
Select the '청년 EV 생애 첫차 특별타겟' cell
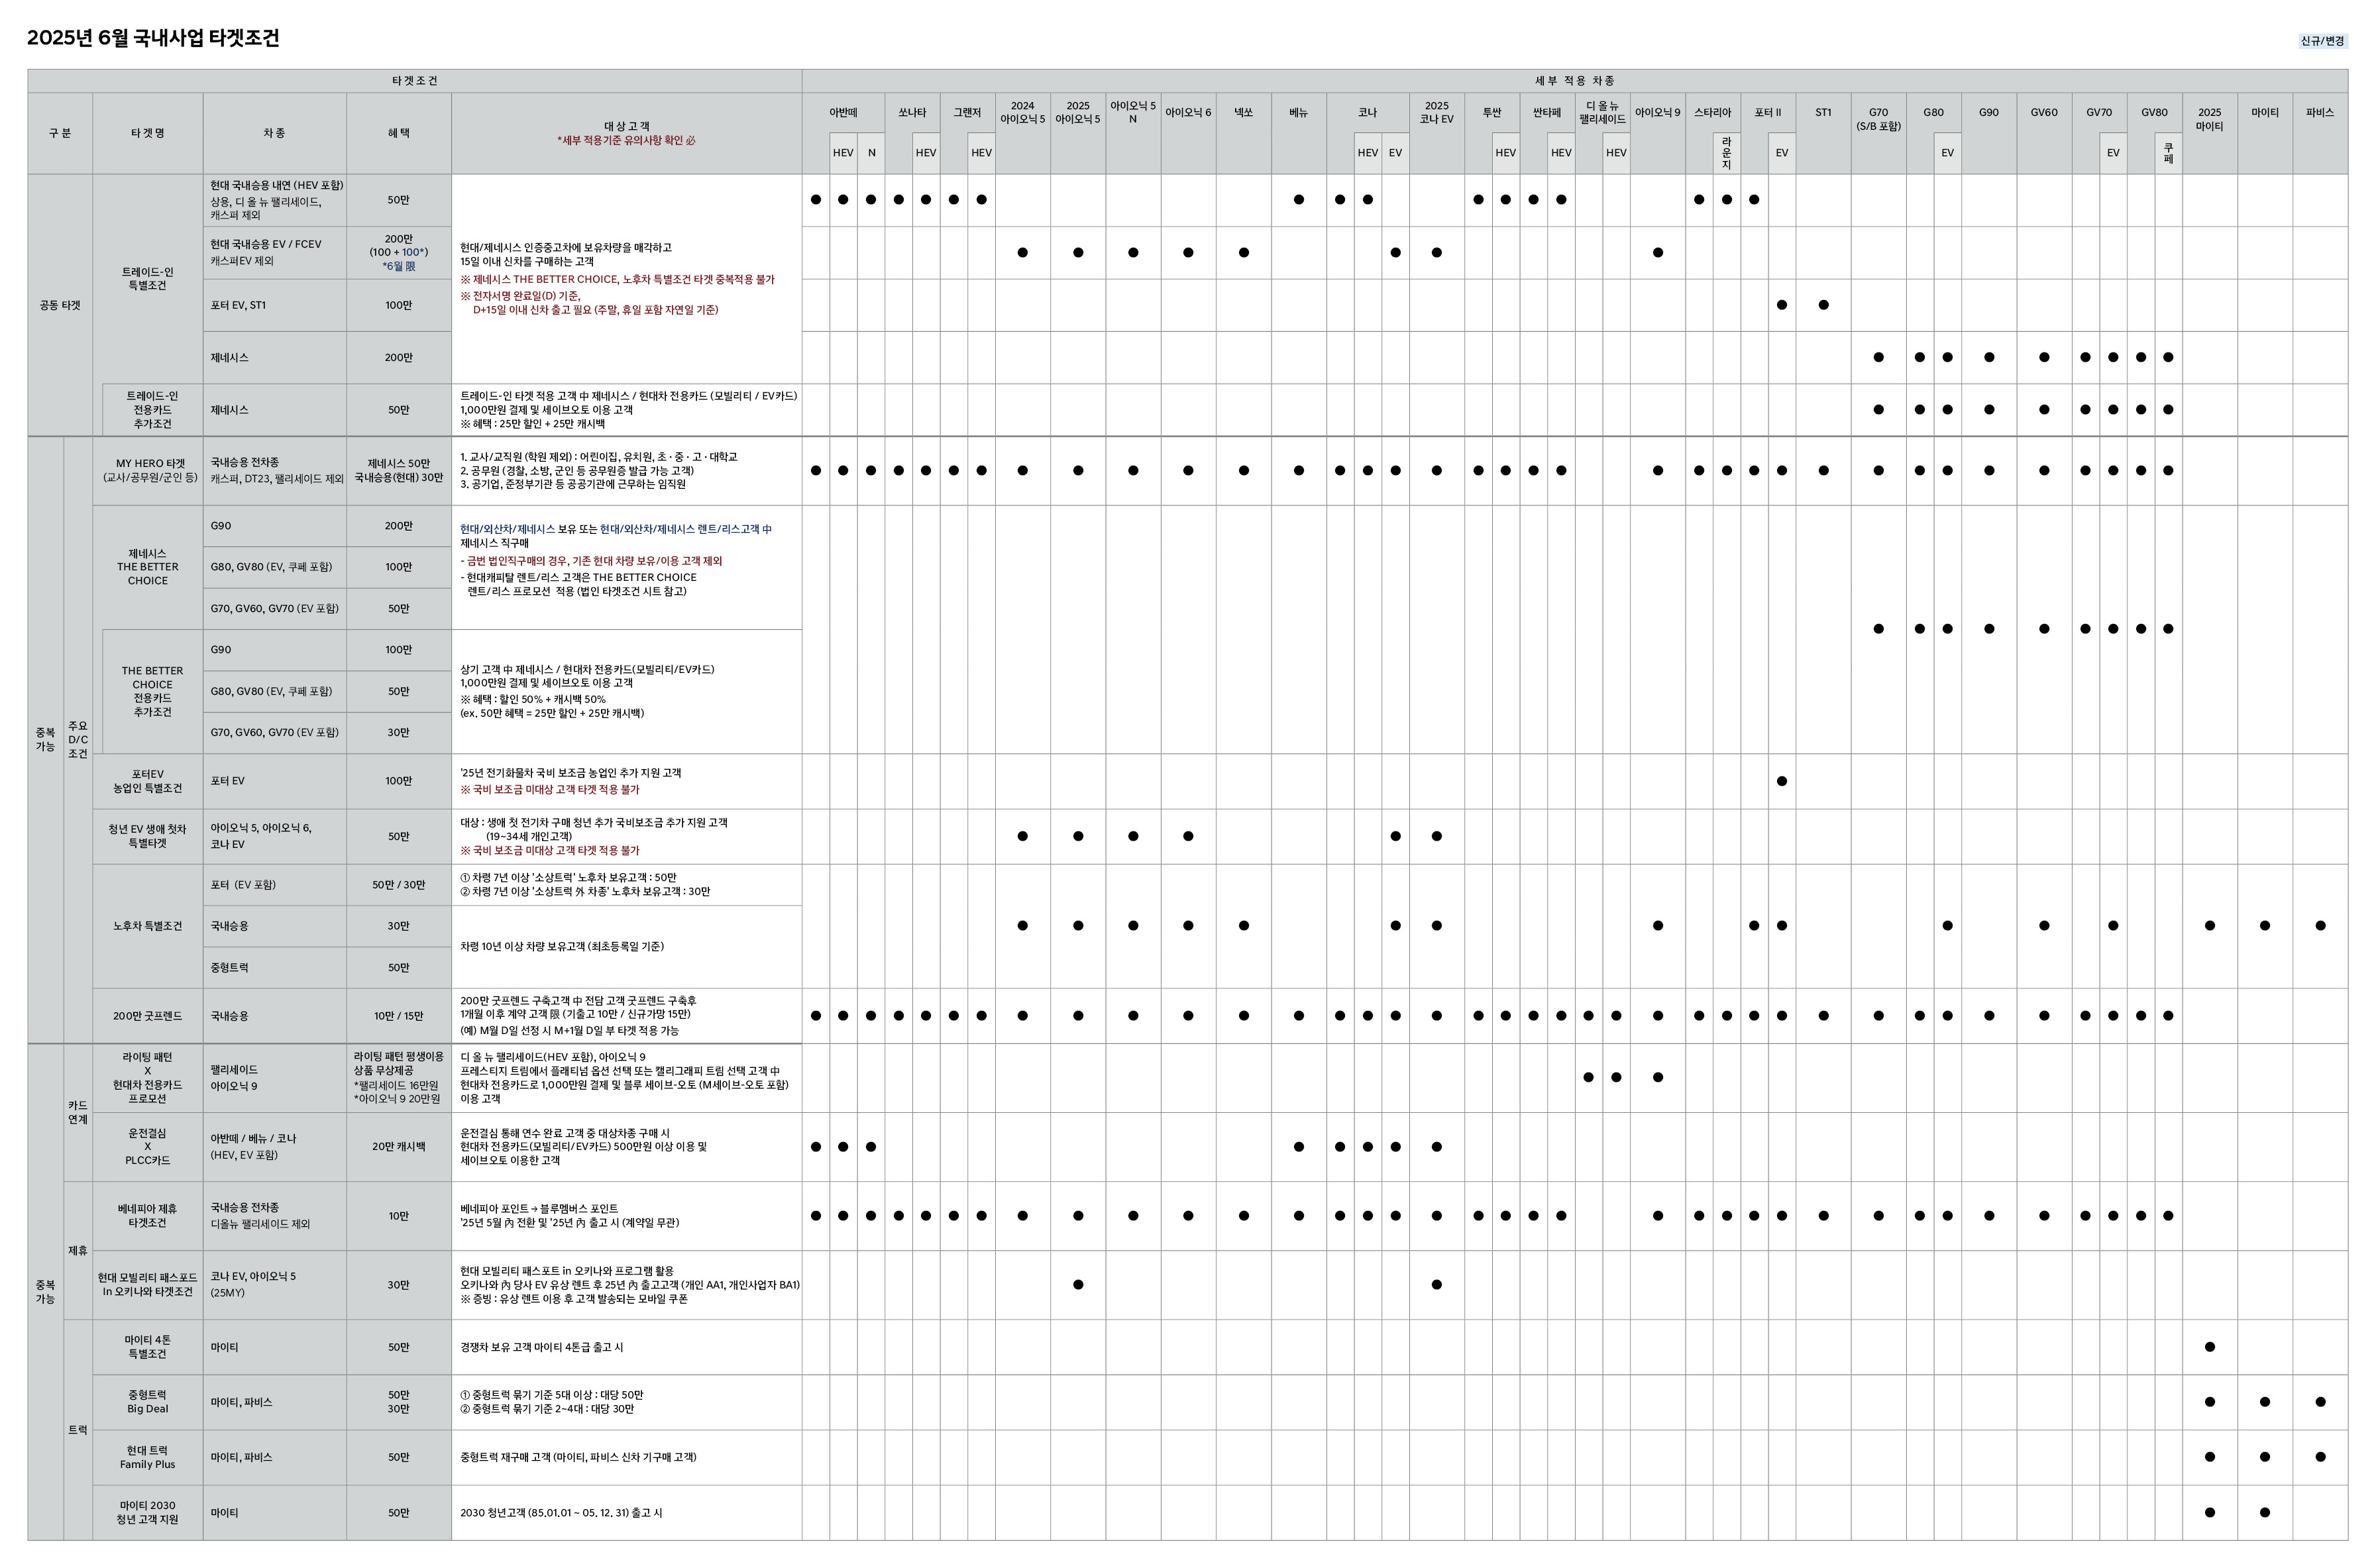(148, 836)
